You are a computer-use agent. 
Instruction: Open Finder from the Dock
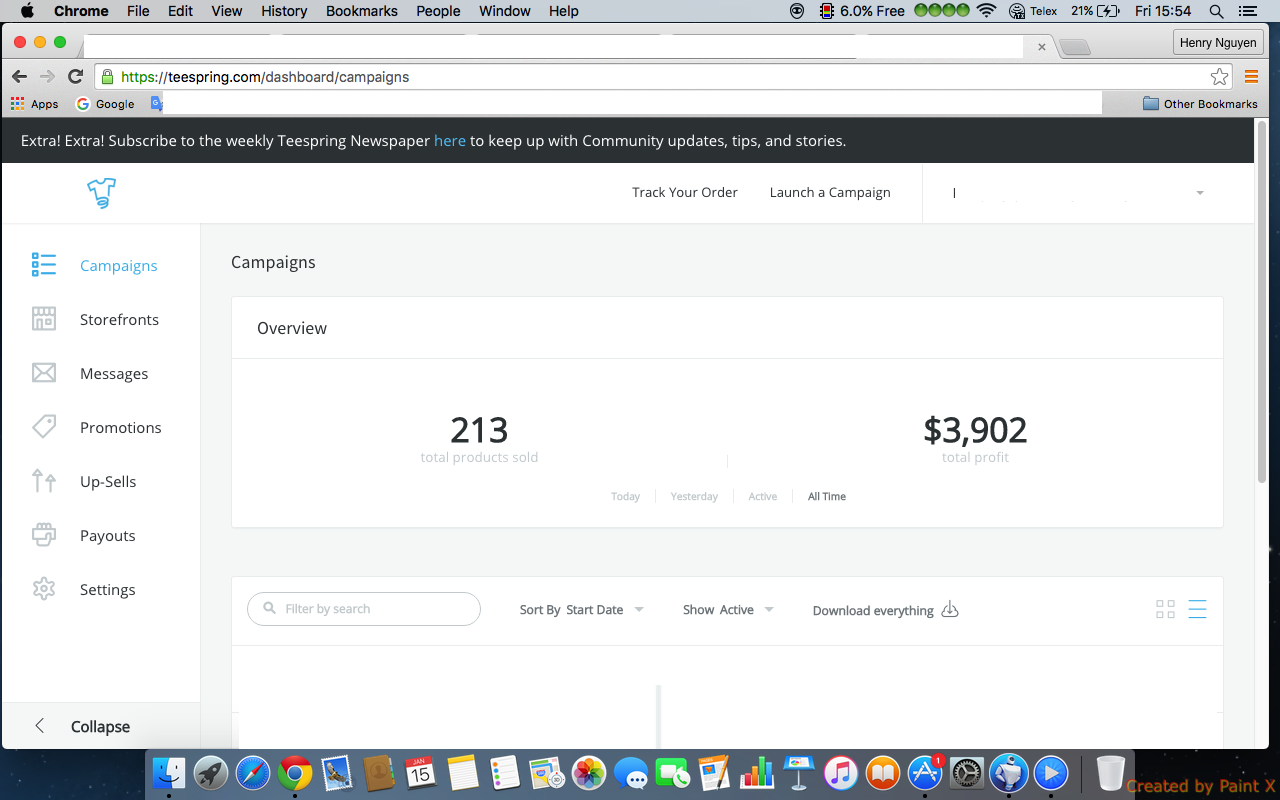point(169,773)
